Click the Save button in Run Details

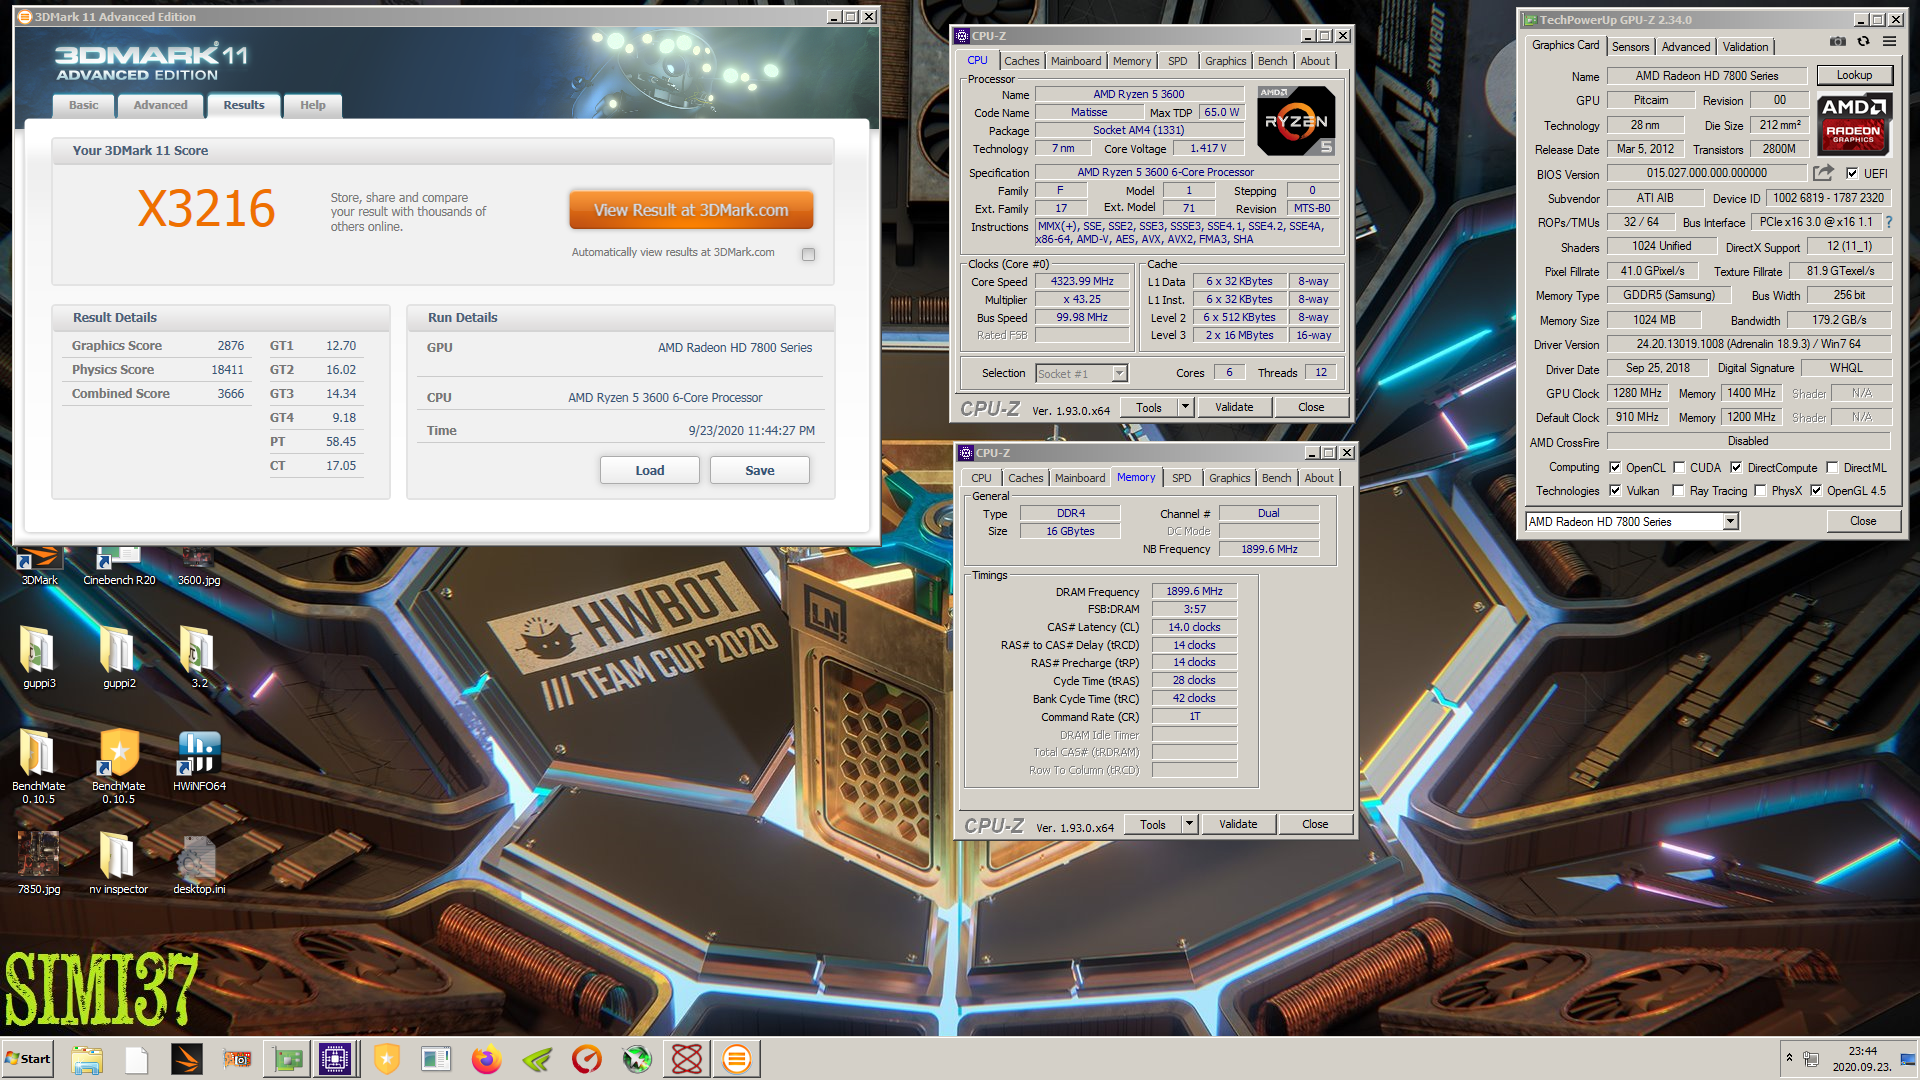pos(760,470)
